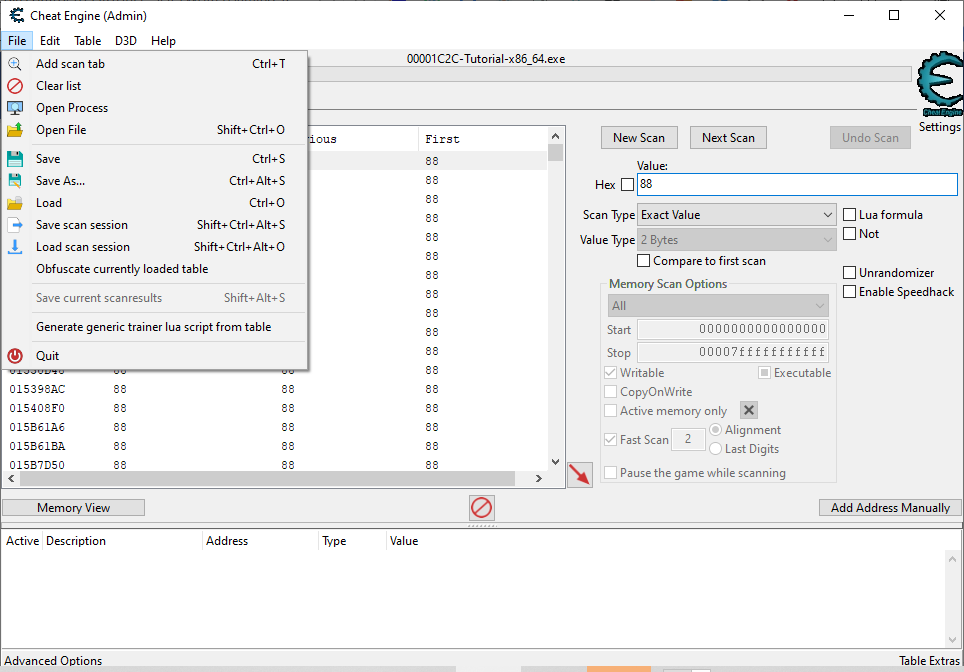Click the red circle clear-address-list icon
The image size is (964, 672).
tap(482, 508)
